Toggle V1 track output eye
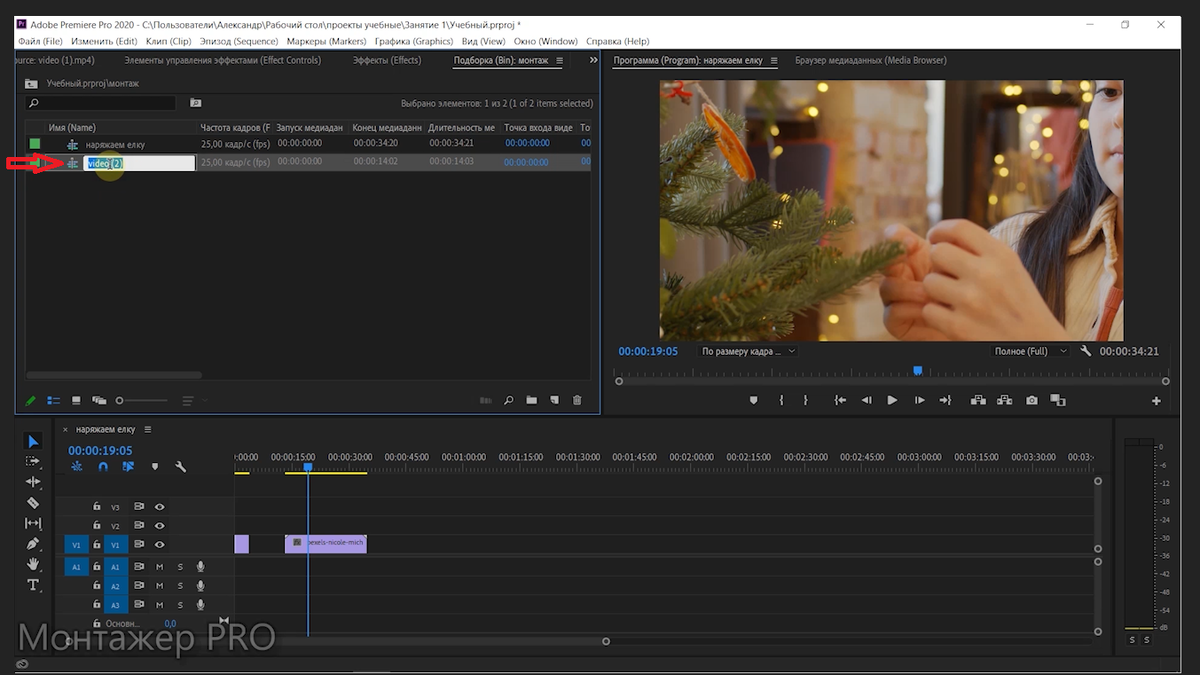Viewport: 1200px width, 675px height. (x=159, y=545)
